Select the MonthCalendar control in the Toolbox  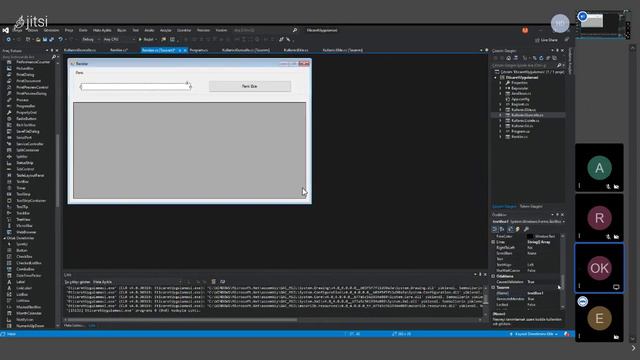tap(29, 313)
